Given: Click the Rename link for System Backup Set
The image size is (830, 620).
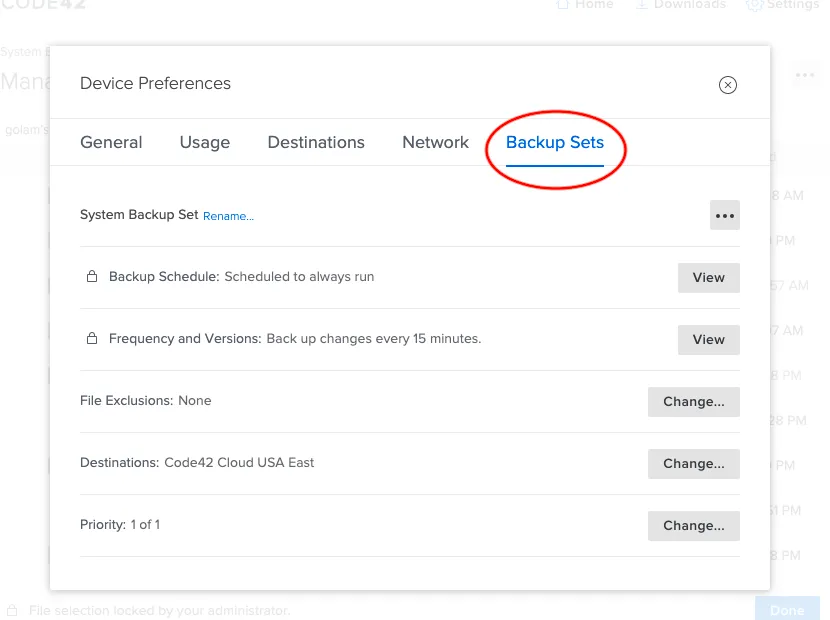Looking at the screenshot, I should point(228,216).
